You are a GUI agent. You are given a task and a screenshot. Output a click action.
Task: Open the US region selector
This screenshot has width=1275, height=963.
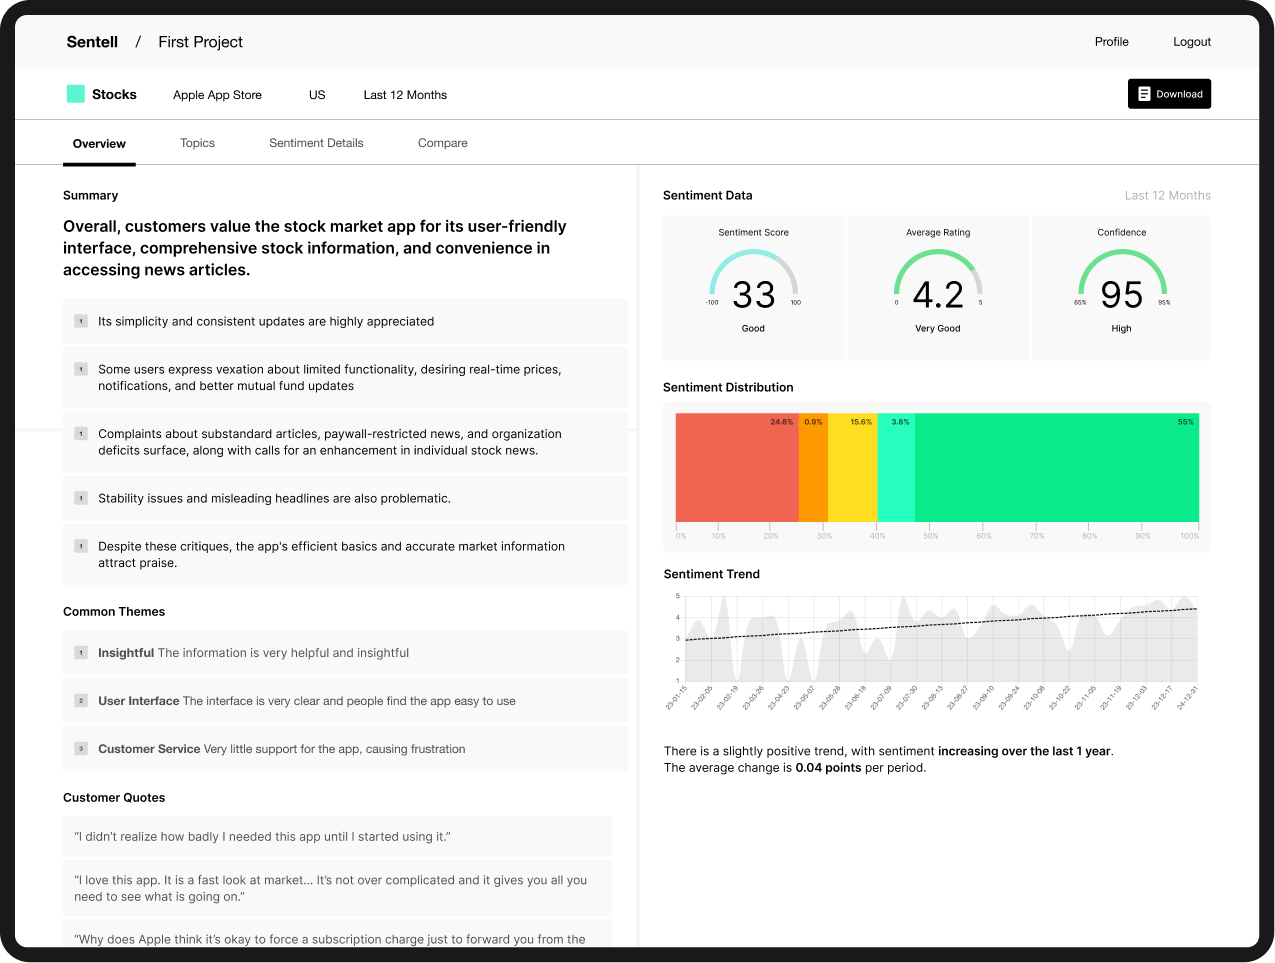[x=317, y=95]
